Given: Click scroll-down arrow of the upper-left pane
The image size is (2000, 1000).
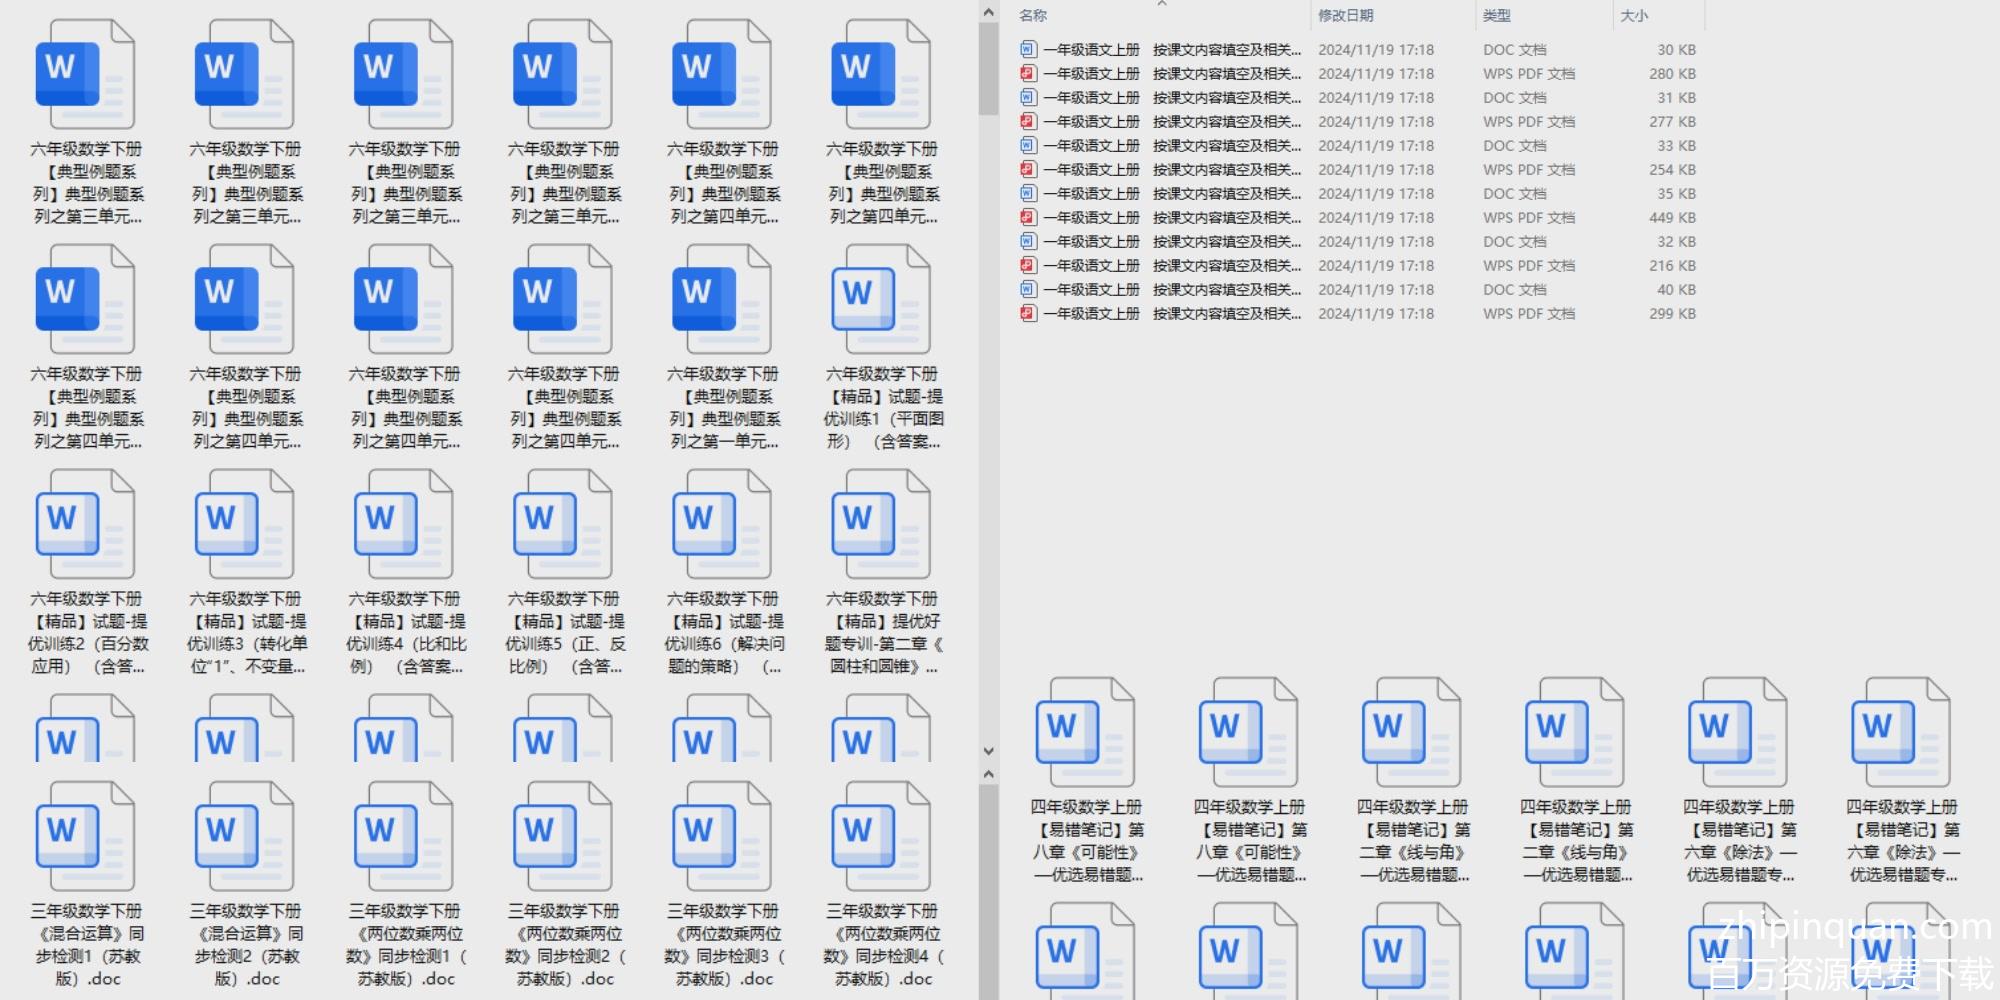Looking at the screenshot, I should pos(988,751).
